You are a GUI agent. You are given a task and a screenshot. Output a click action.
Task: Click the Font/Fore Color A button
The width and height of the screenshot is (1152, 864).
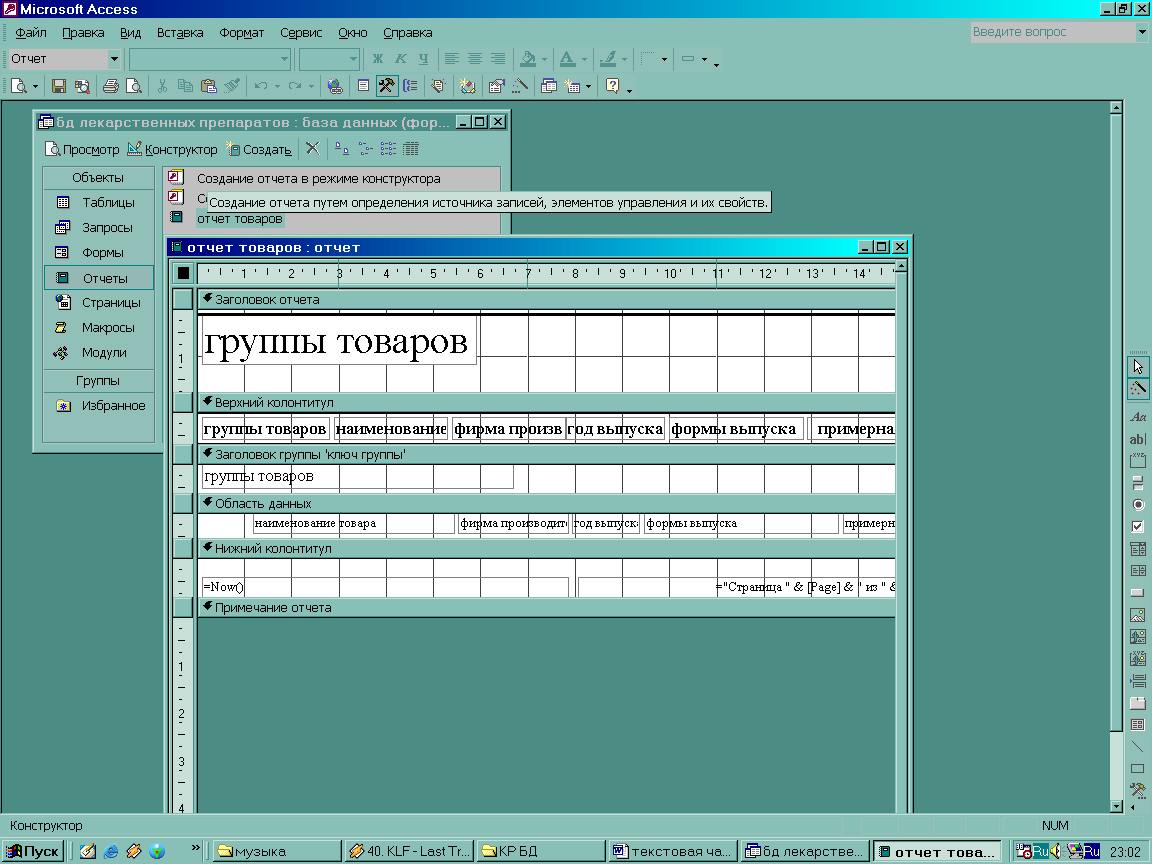(567, 59)
